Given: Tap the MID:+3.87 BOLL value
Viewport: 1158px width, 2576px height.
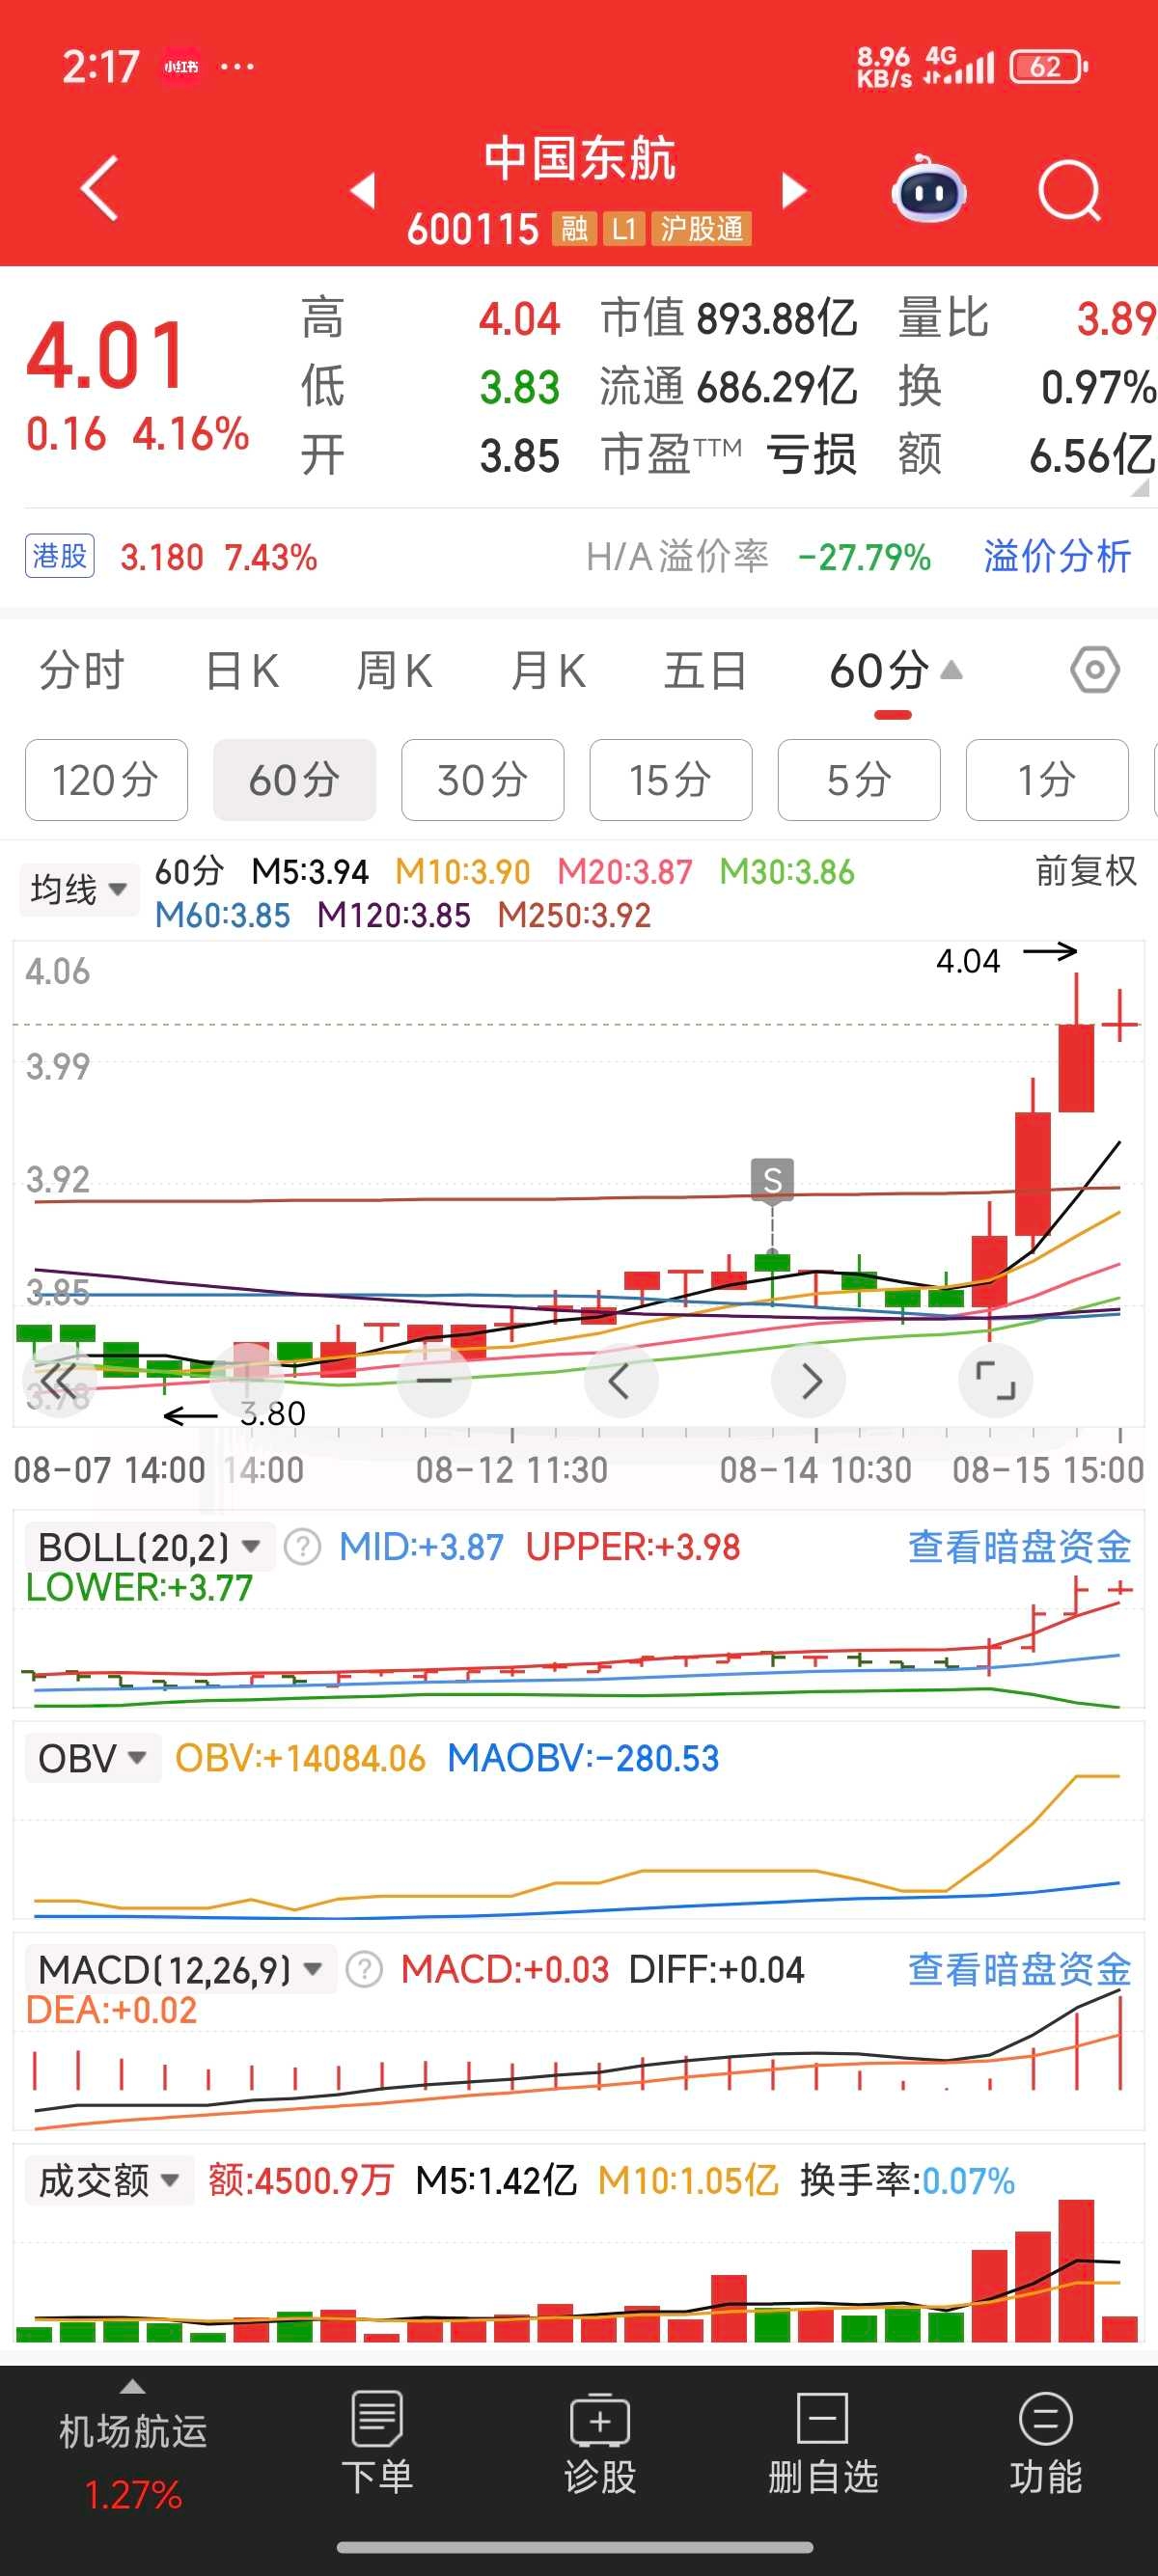Looking at the screenshot, I should (x=421, y=1547).
